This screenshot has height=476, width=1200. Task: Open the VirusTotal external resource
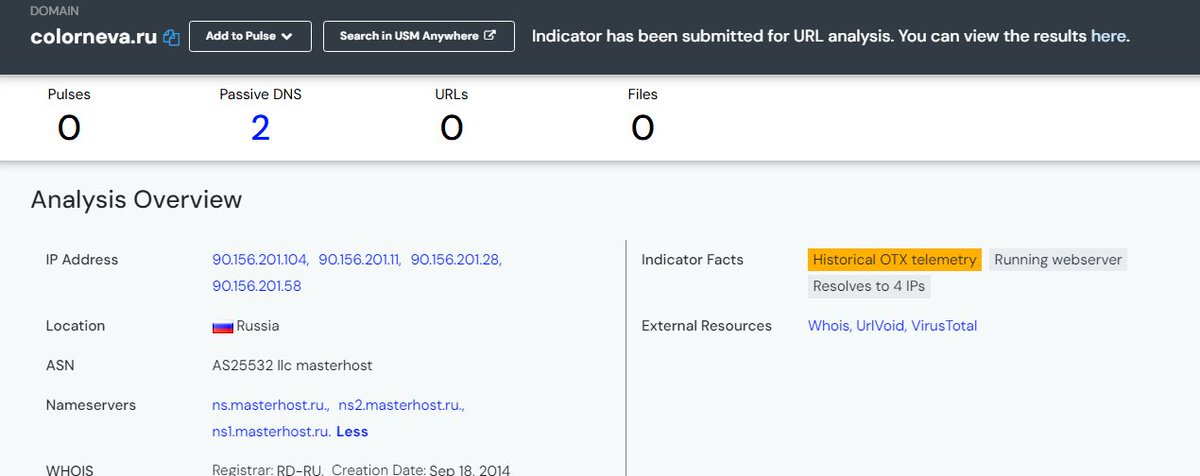(x=944, y=325)
